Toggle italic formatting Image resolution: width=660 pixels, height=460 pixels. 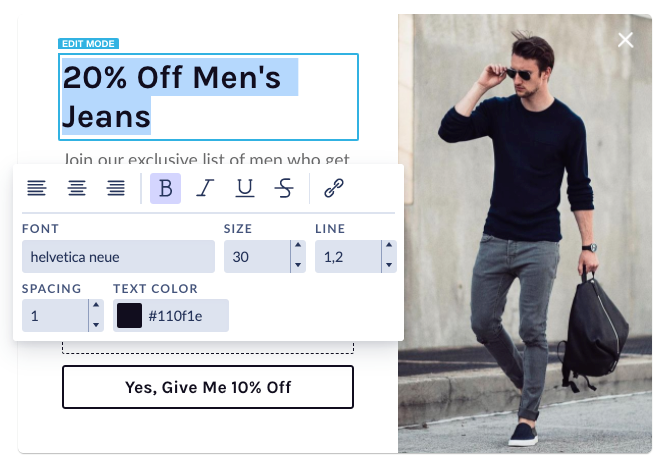(x=205, y=188)
